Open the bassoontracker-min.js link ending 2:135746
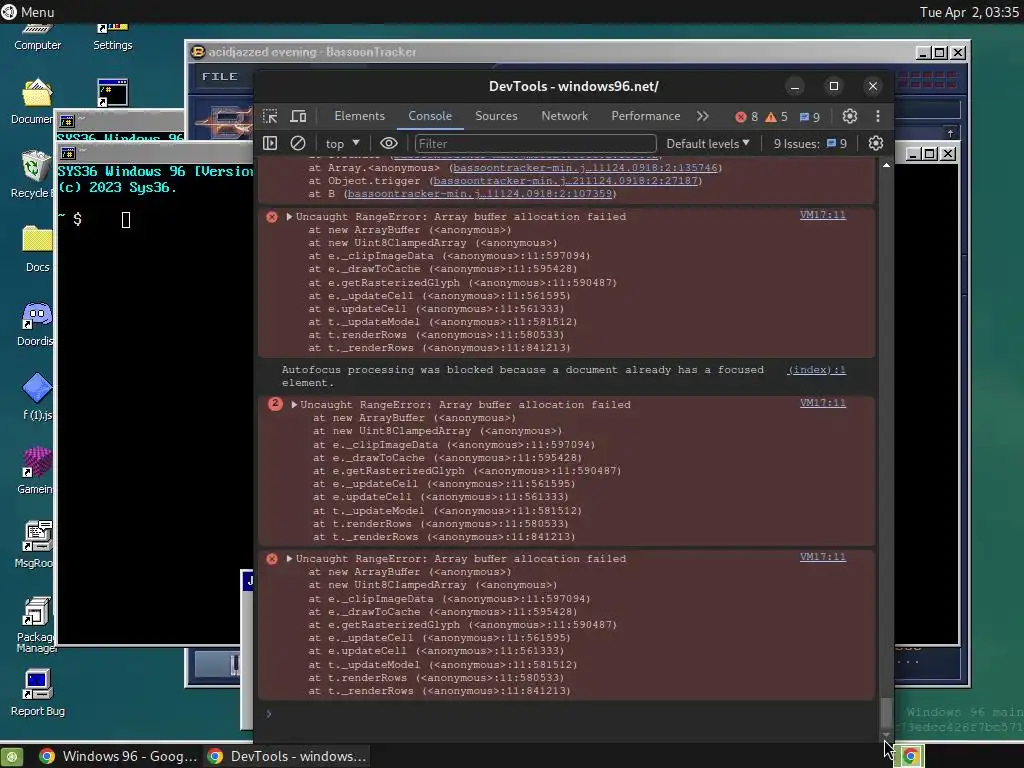Image resolution: width=1024 pixels, height=768 pixels. pyautogui.click(x=586, y=168)
